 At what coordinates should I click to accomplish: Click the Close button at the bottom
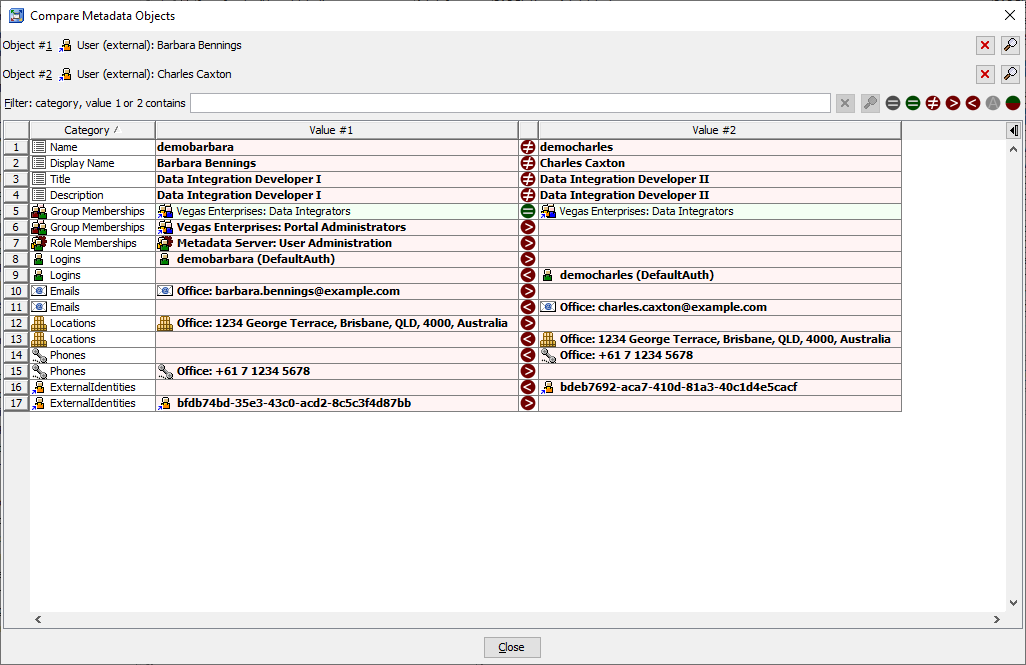512,647
